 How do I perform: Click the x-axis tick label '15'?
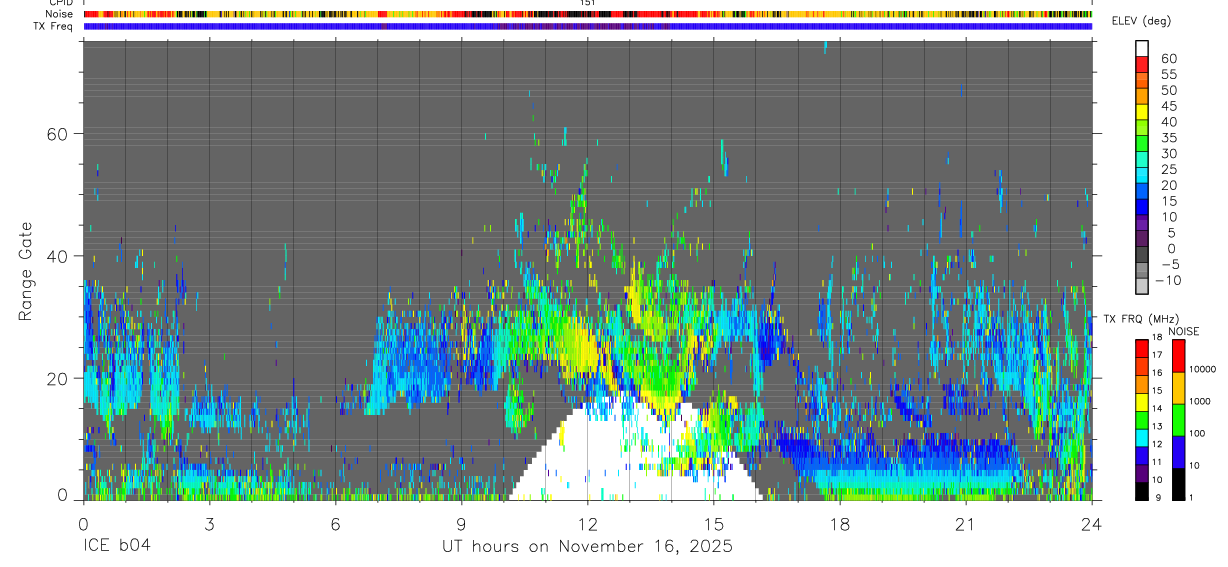[x=714, y=523]
